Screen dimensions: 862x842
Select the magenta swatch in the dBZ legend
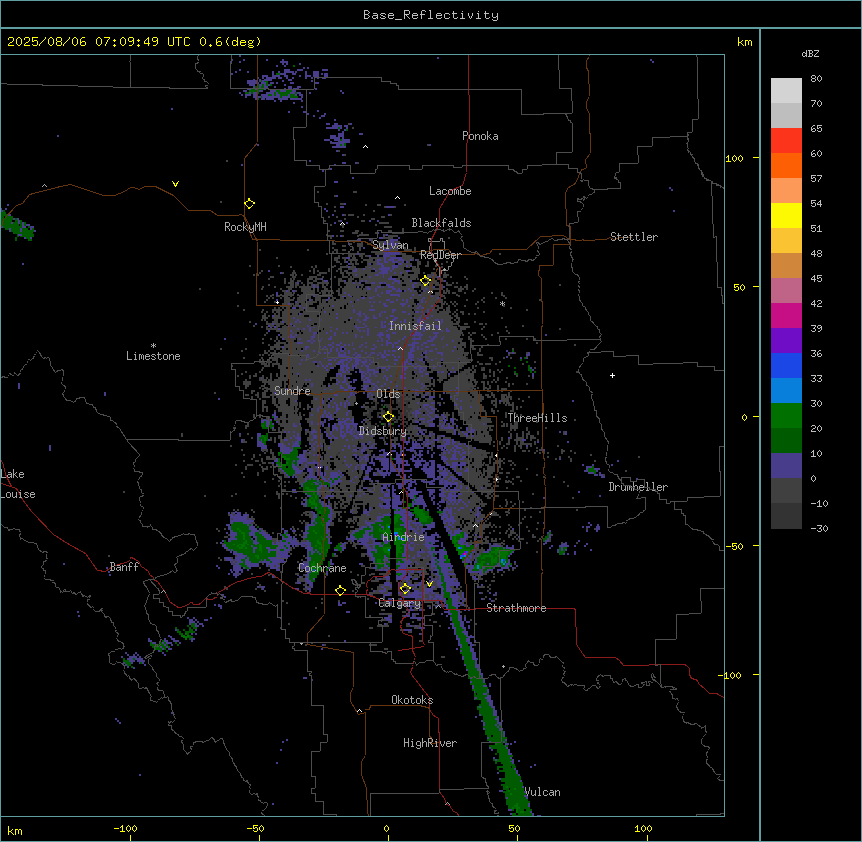tap(786, 315)
